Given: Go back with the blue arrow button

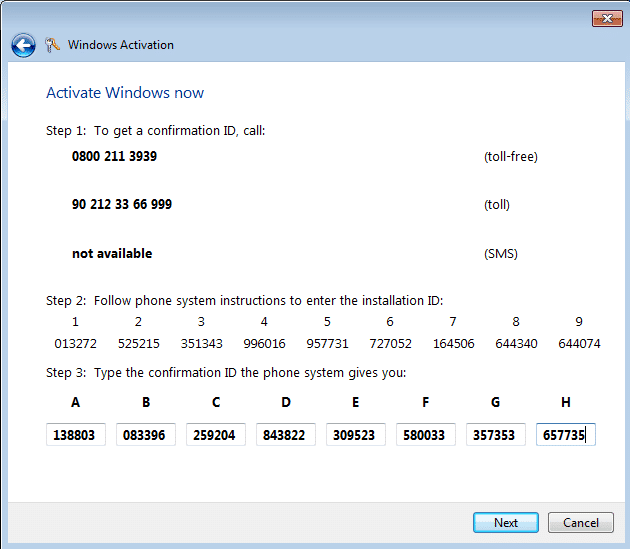Looking at the screenshot, I should click(23, 45).
